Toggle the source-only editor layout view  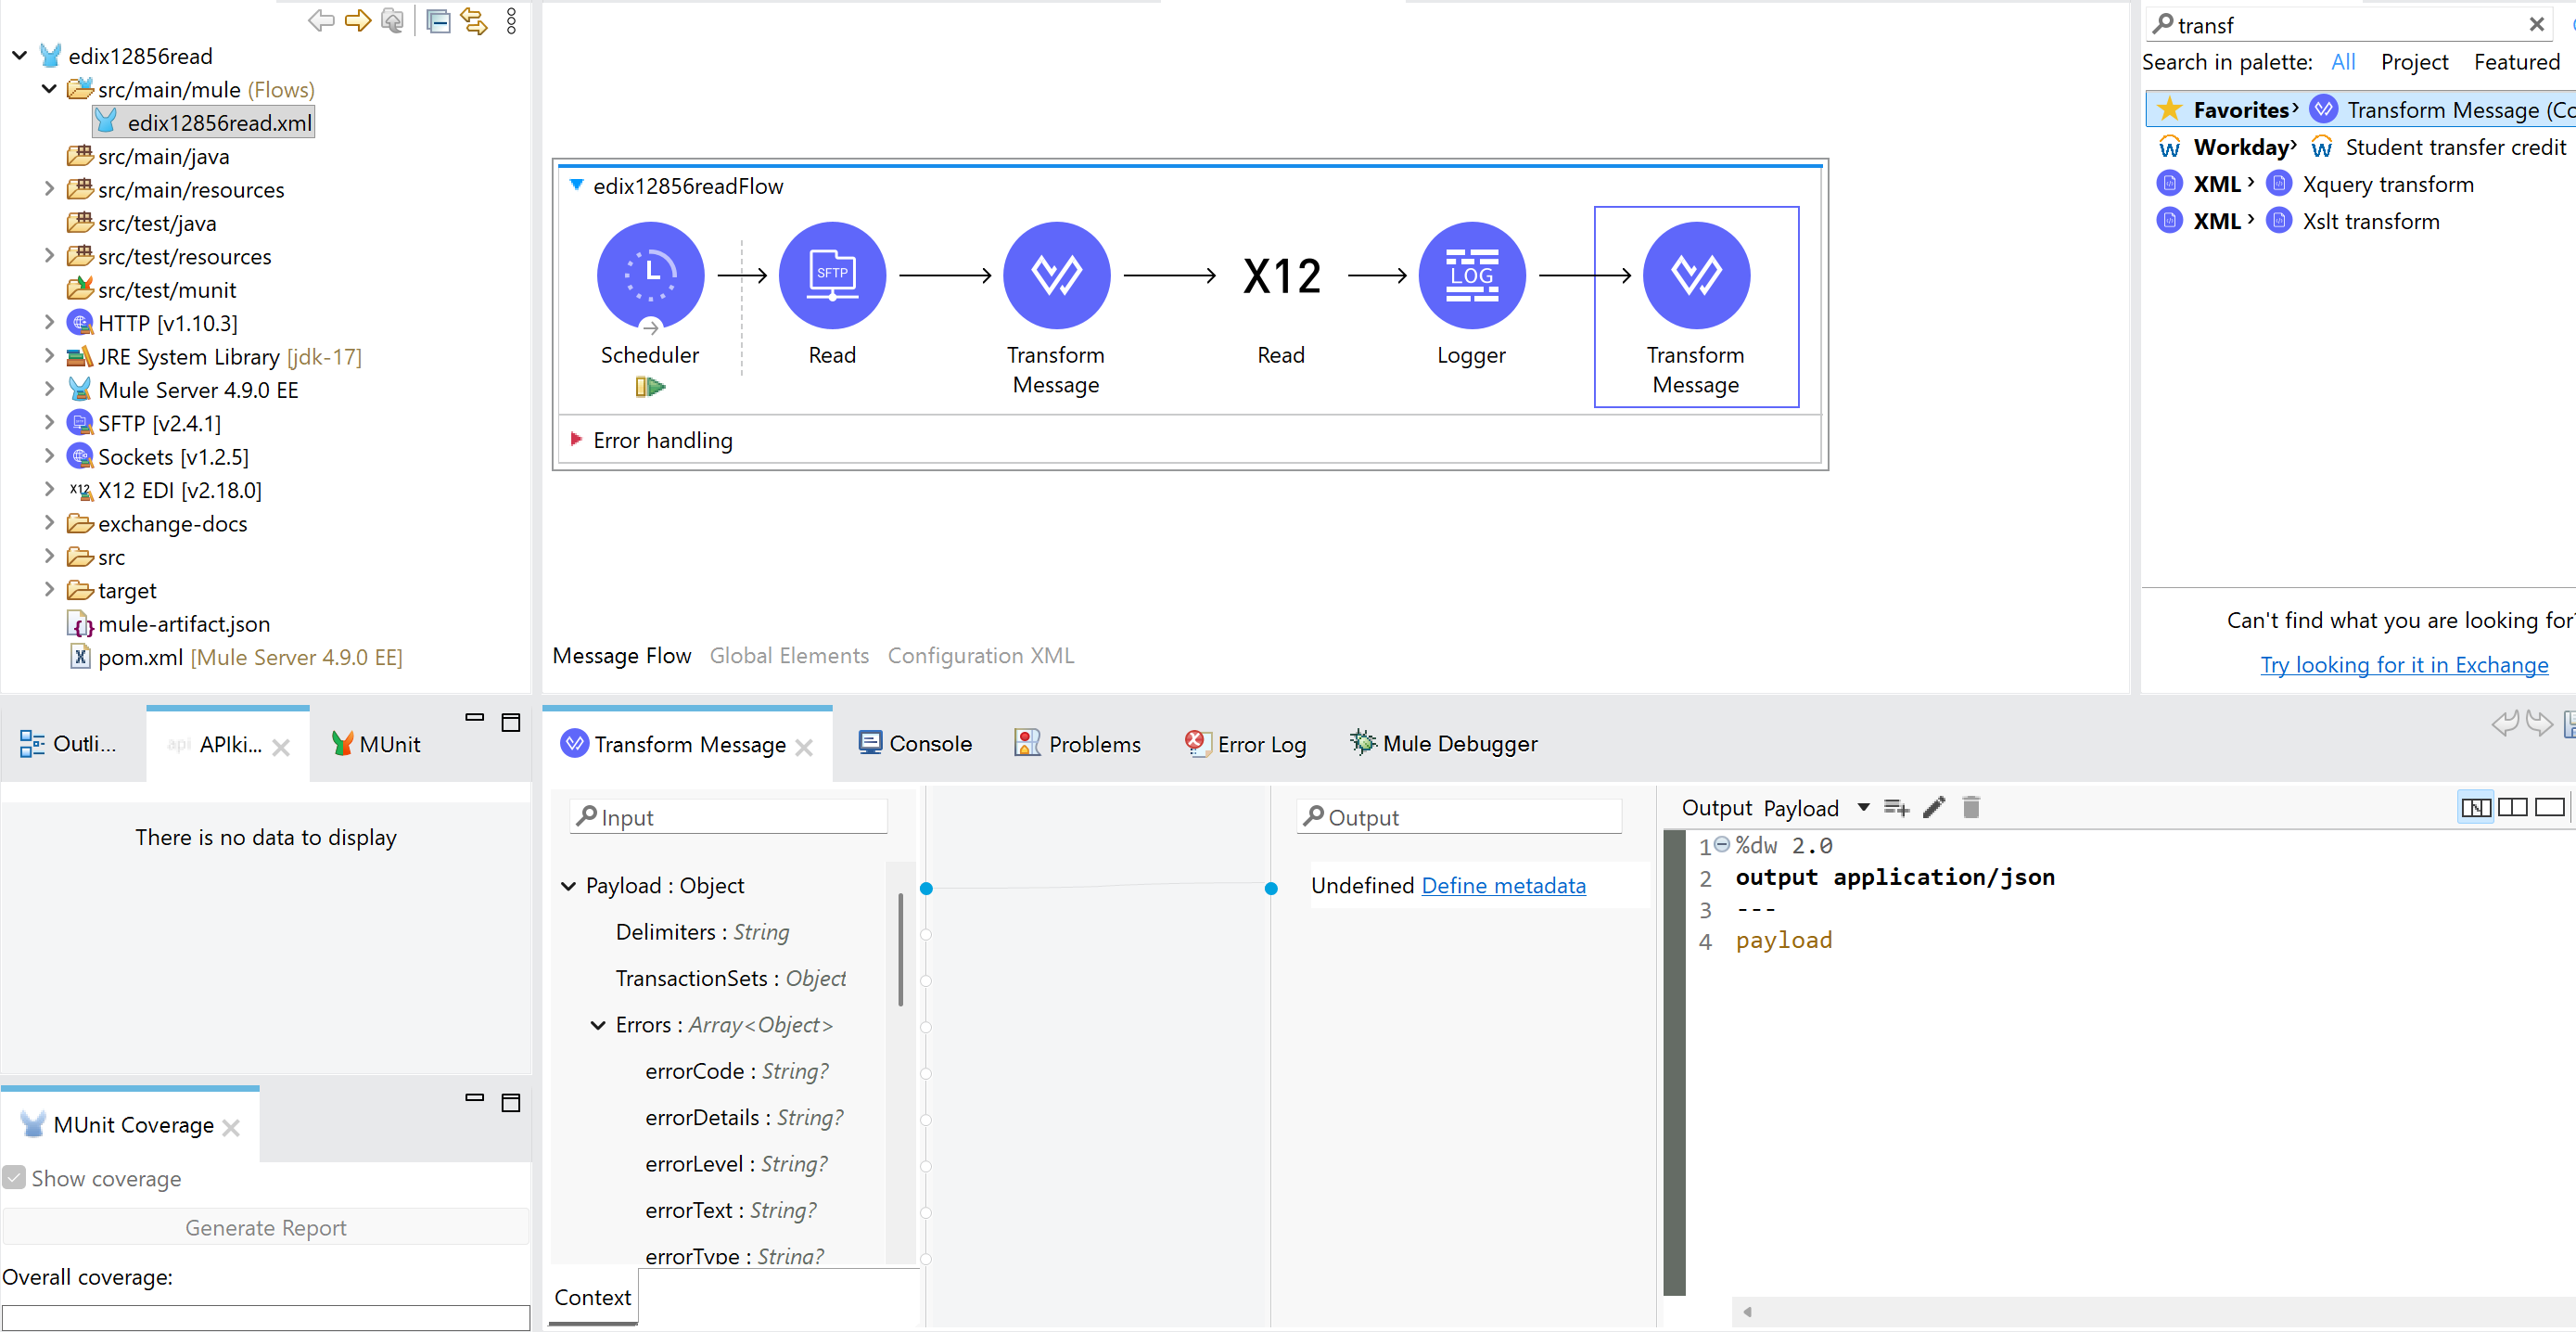tap(2551, 807)
